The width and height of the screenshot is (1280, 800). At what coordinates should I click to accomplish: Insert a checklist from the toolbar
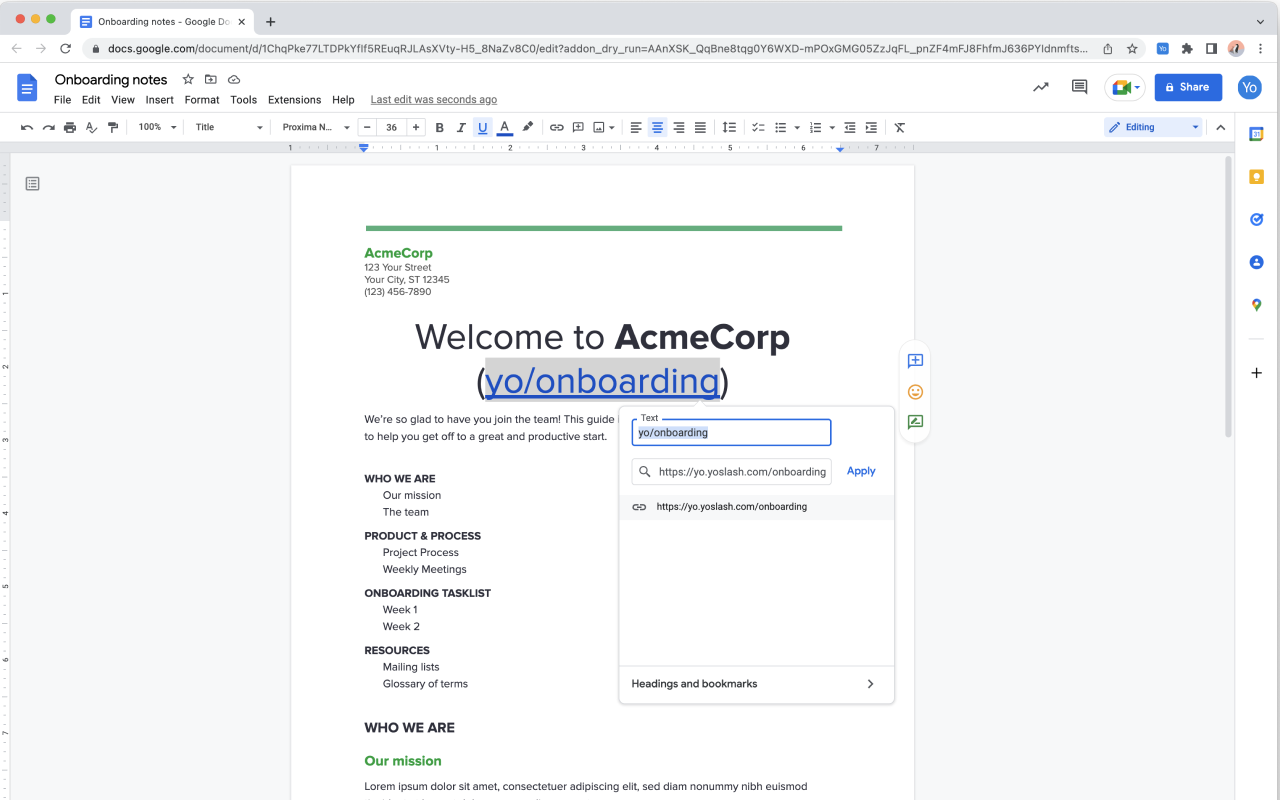[758, 127]
